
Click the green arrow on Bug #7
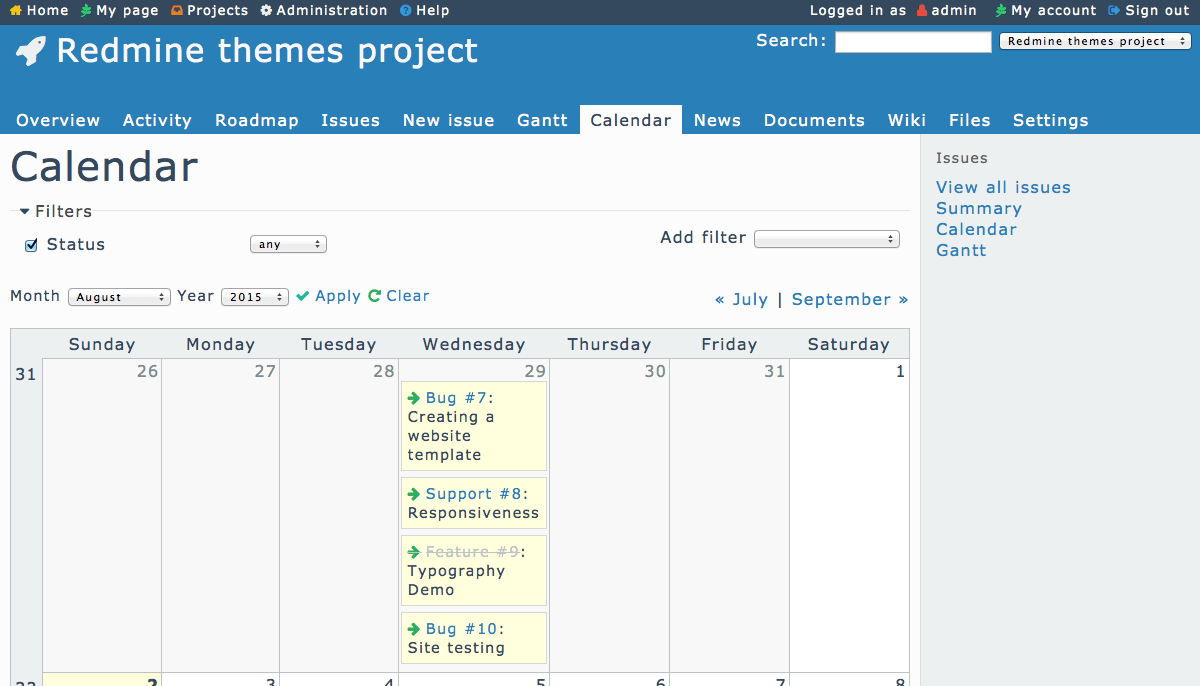[x=414, y=398]
